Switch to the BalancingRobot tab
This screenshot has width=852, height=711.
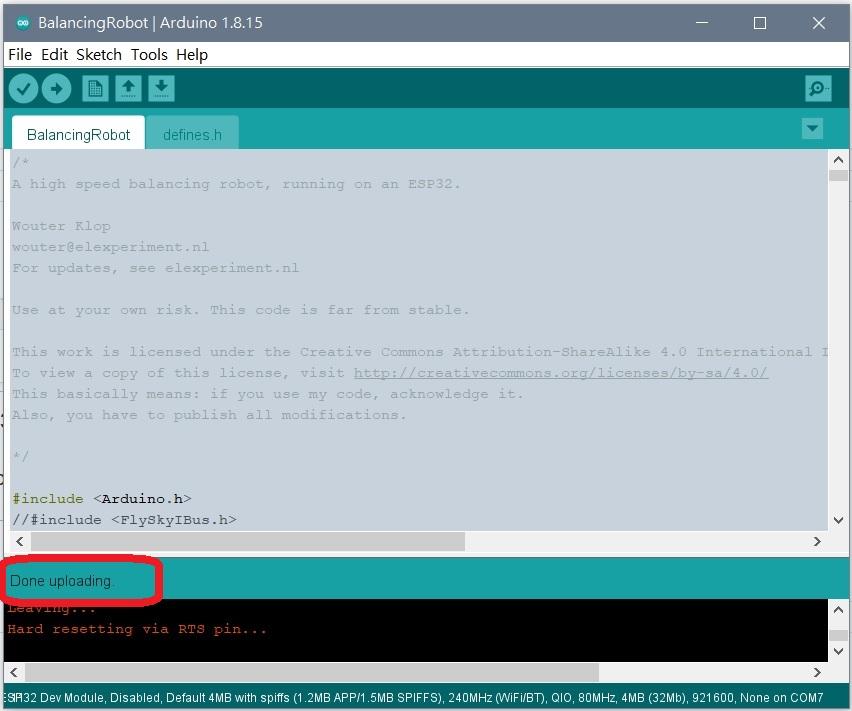pyautogui.click(x=78, y=134)
